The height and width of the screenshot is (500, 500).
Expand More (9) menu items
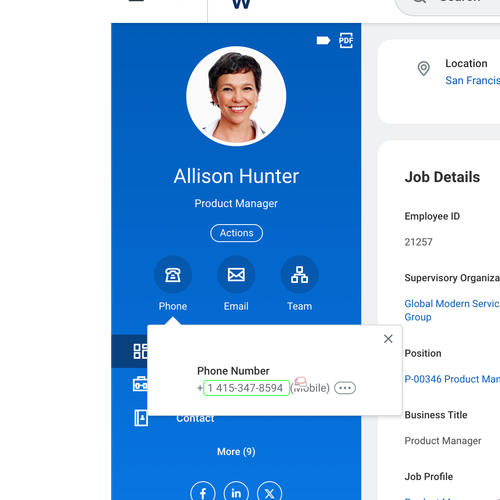(236, 452)
